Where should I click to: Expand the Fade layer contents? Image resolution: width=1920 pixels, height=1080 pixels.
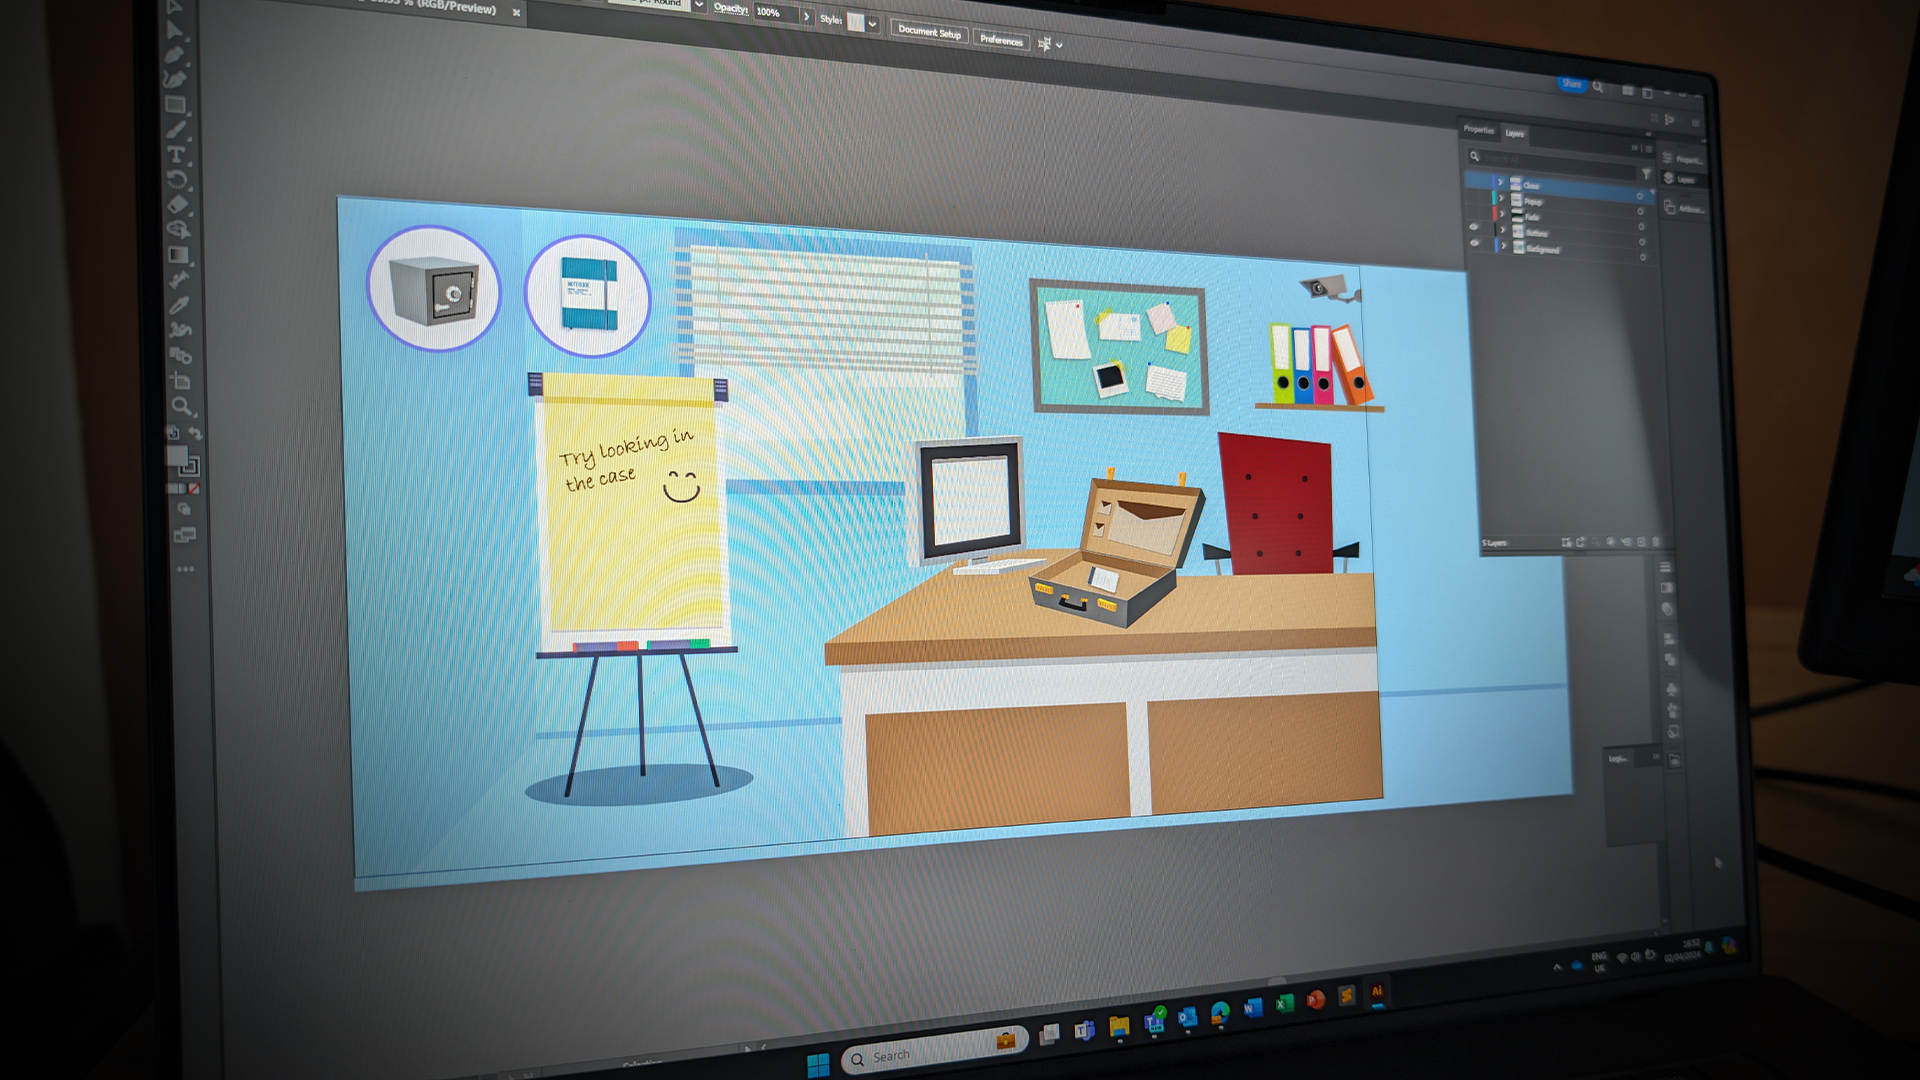click(x=1501, y=214)
